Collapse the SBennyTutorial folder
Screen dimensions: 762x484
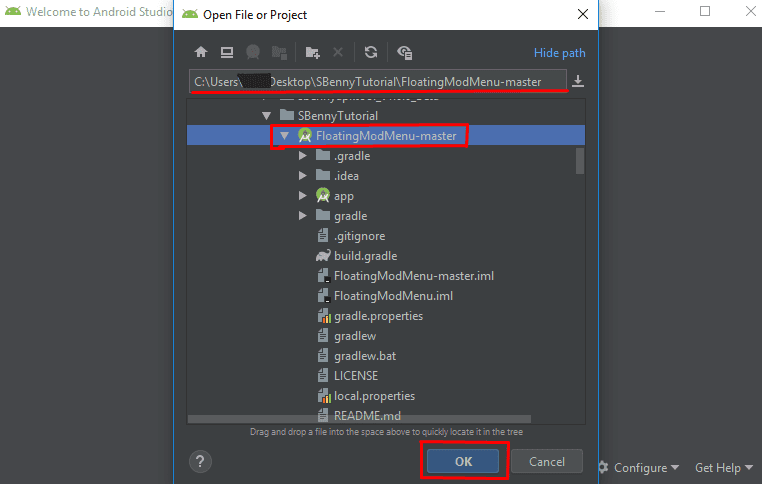(266, 116)
